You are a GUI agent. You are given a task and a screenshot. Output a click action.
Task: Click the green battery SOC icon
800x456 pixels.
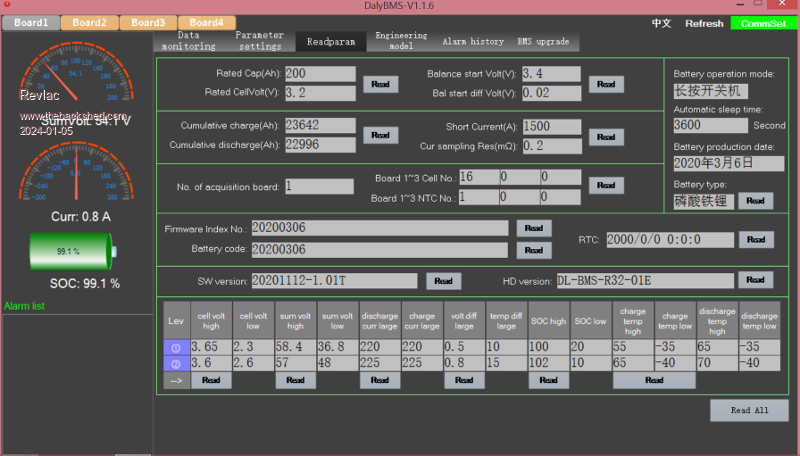(72, 251)
